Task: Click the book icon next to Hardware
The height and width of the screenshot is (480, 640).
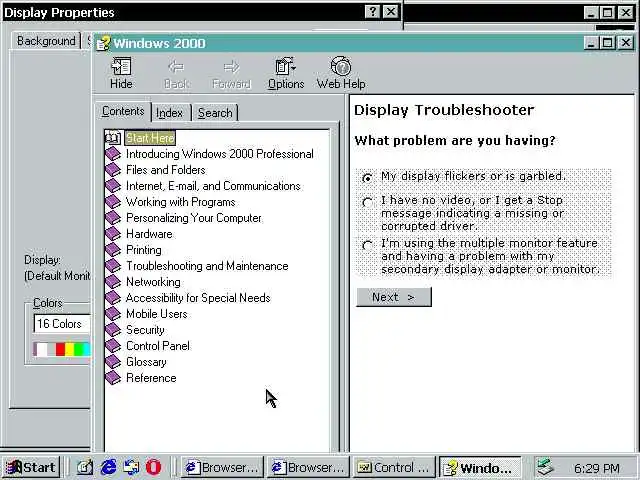Action: point(113,234)
